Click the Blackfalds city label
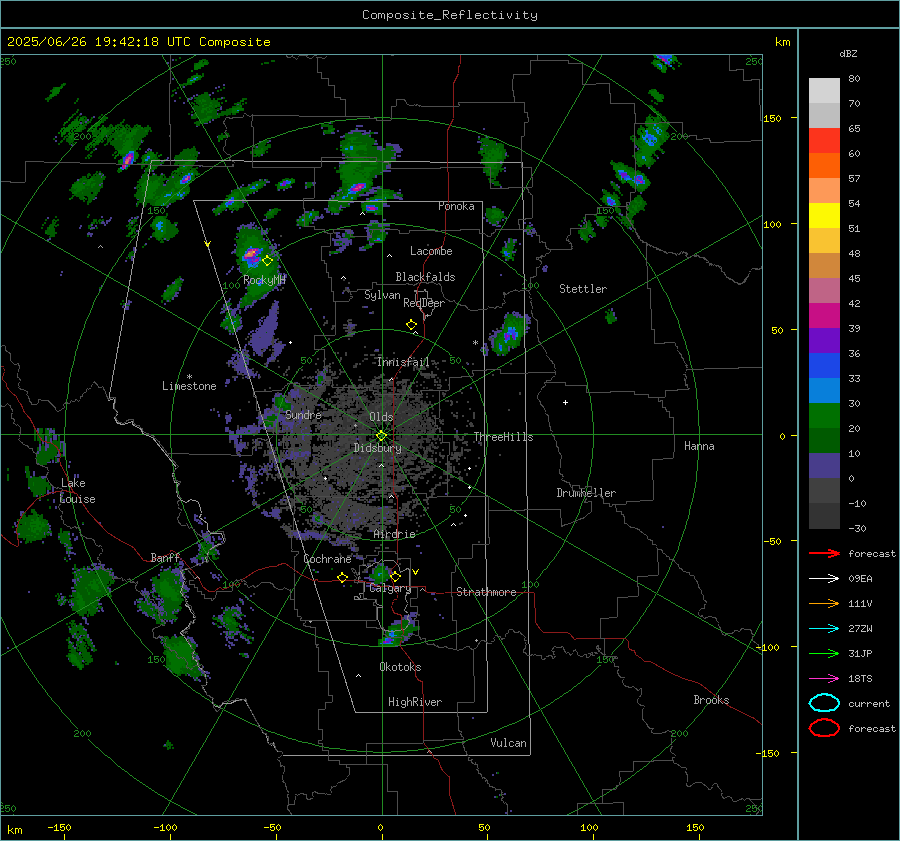Viewport: 900px width, 841px height. 425,277
